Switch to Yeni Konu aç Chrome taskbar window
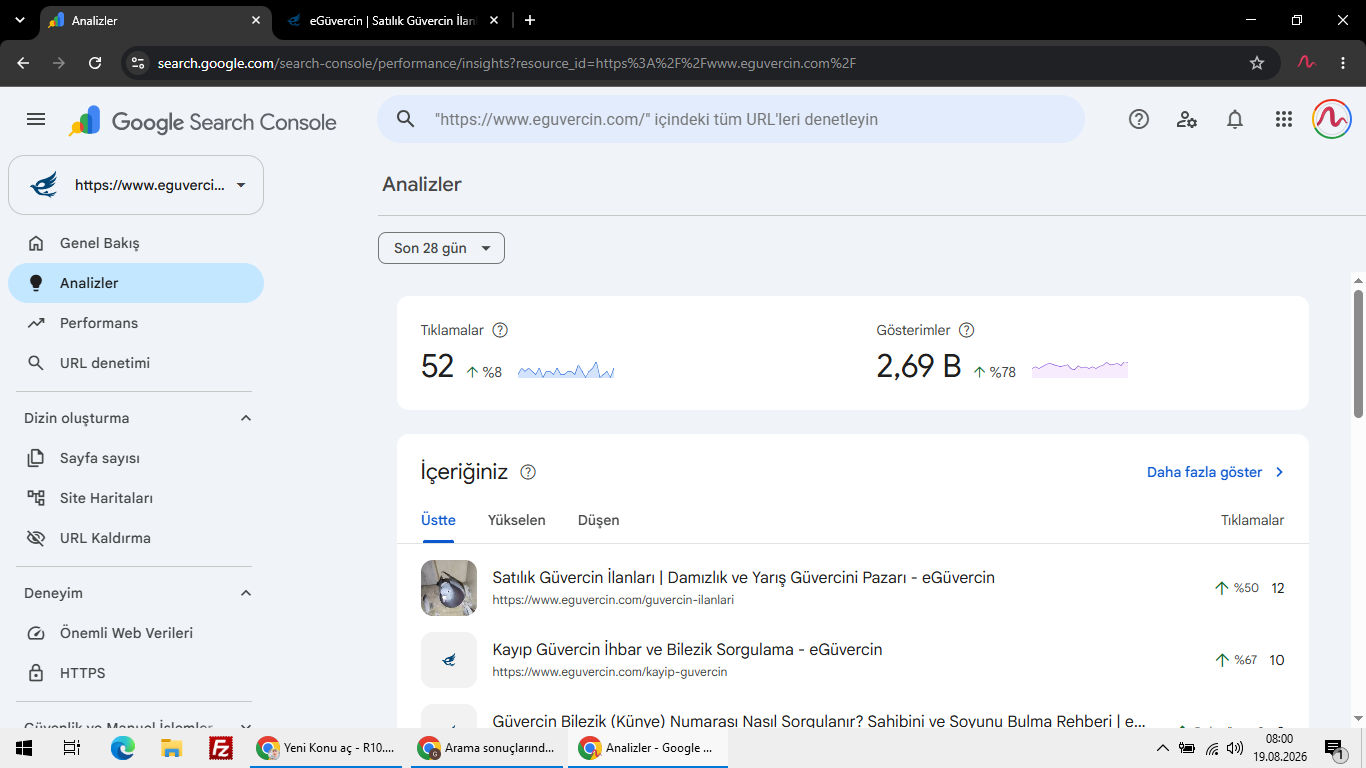Image resolution: width=1366 pixels, height=768 pixels. [326, 748]
